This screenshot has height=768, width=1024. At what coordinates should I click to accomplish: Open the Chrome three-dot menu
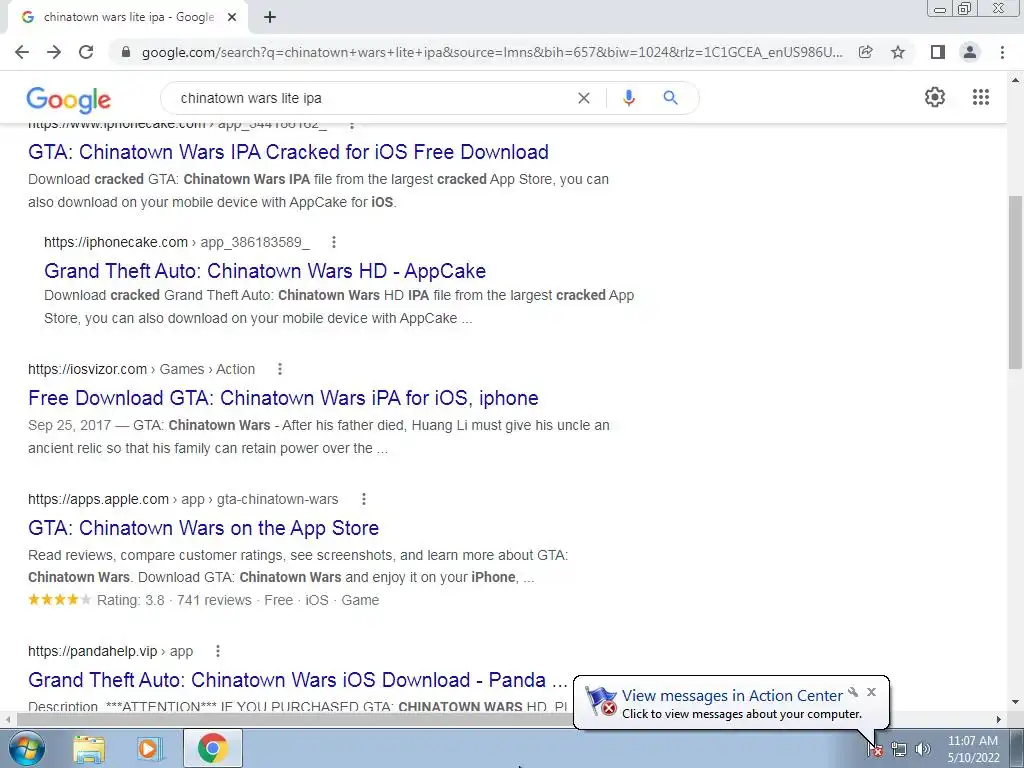[1002, 52]
